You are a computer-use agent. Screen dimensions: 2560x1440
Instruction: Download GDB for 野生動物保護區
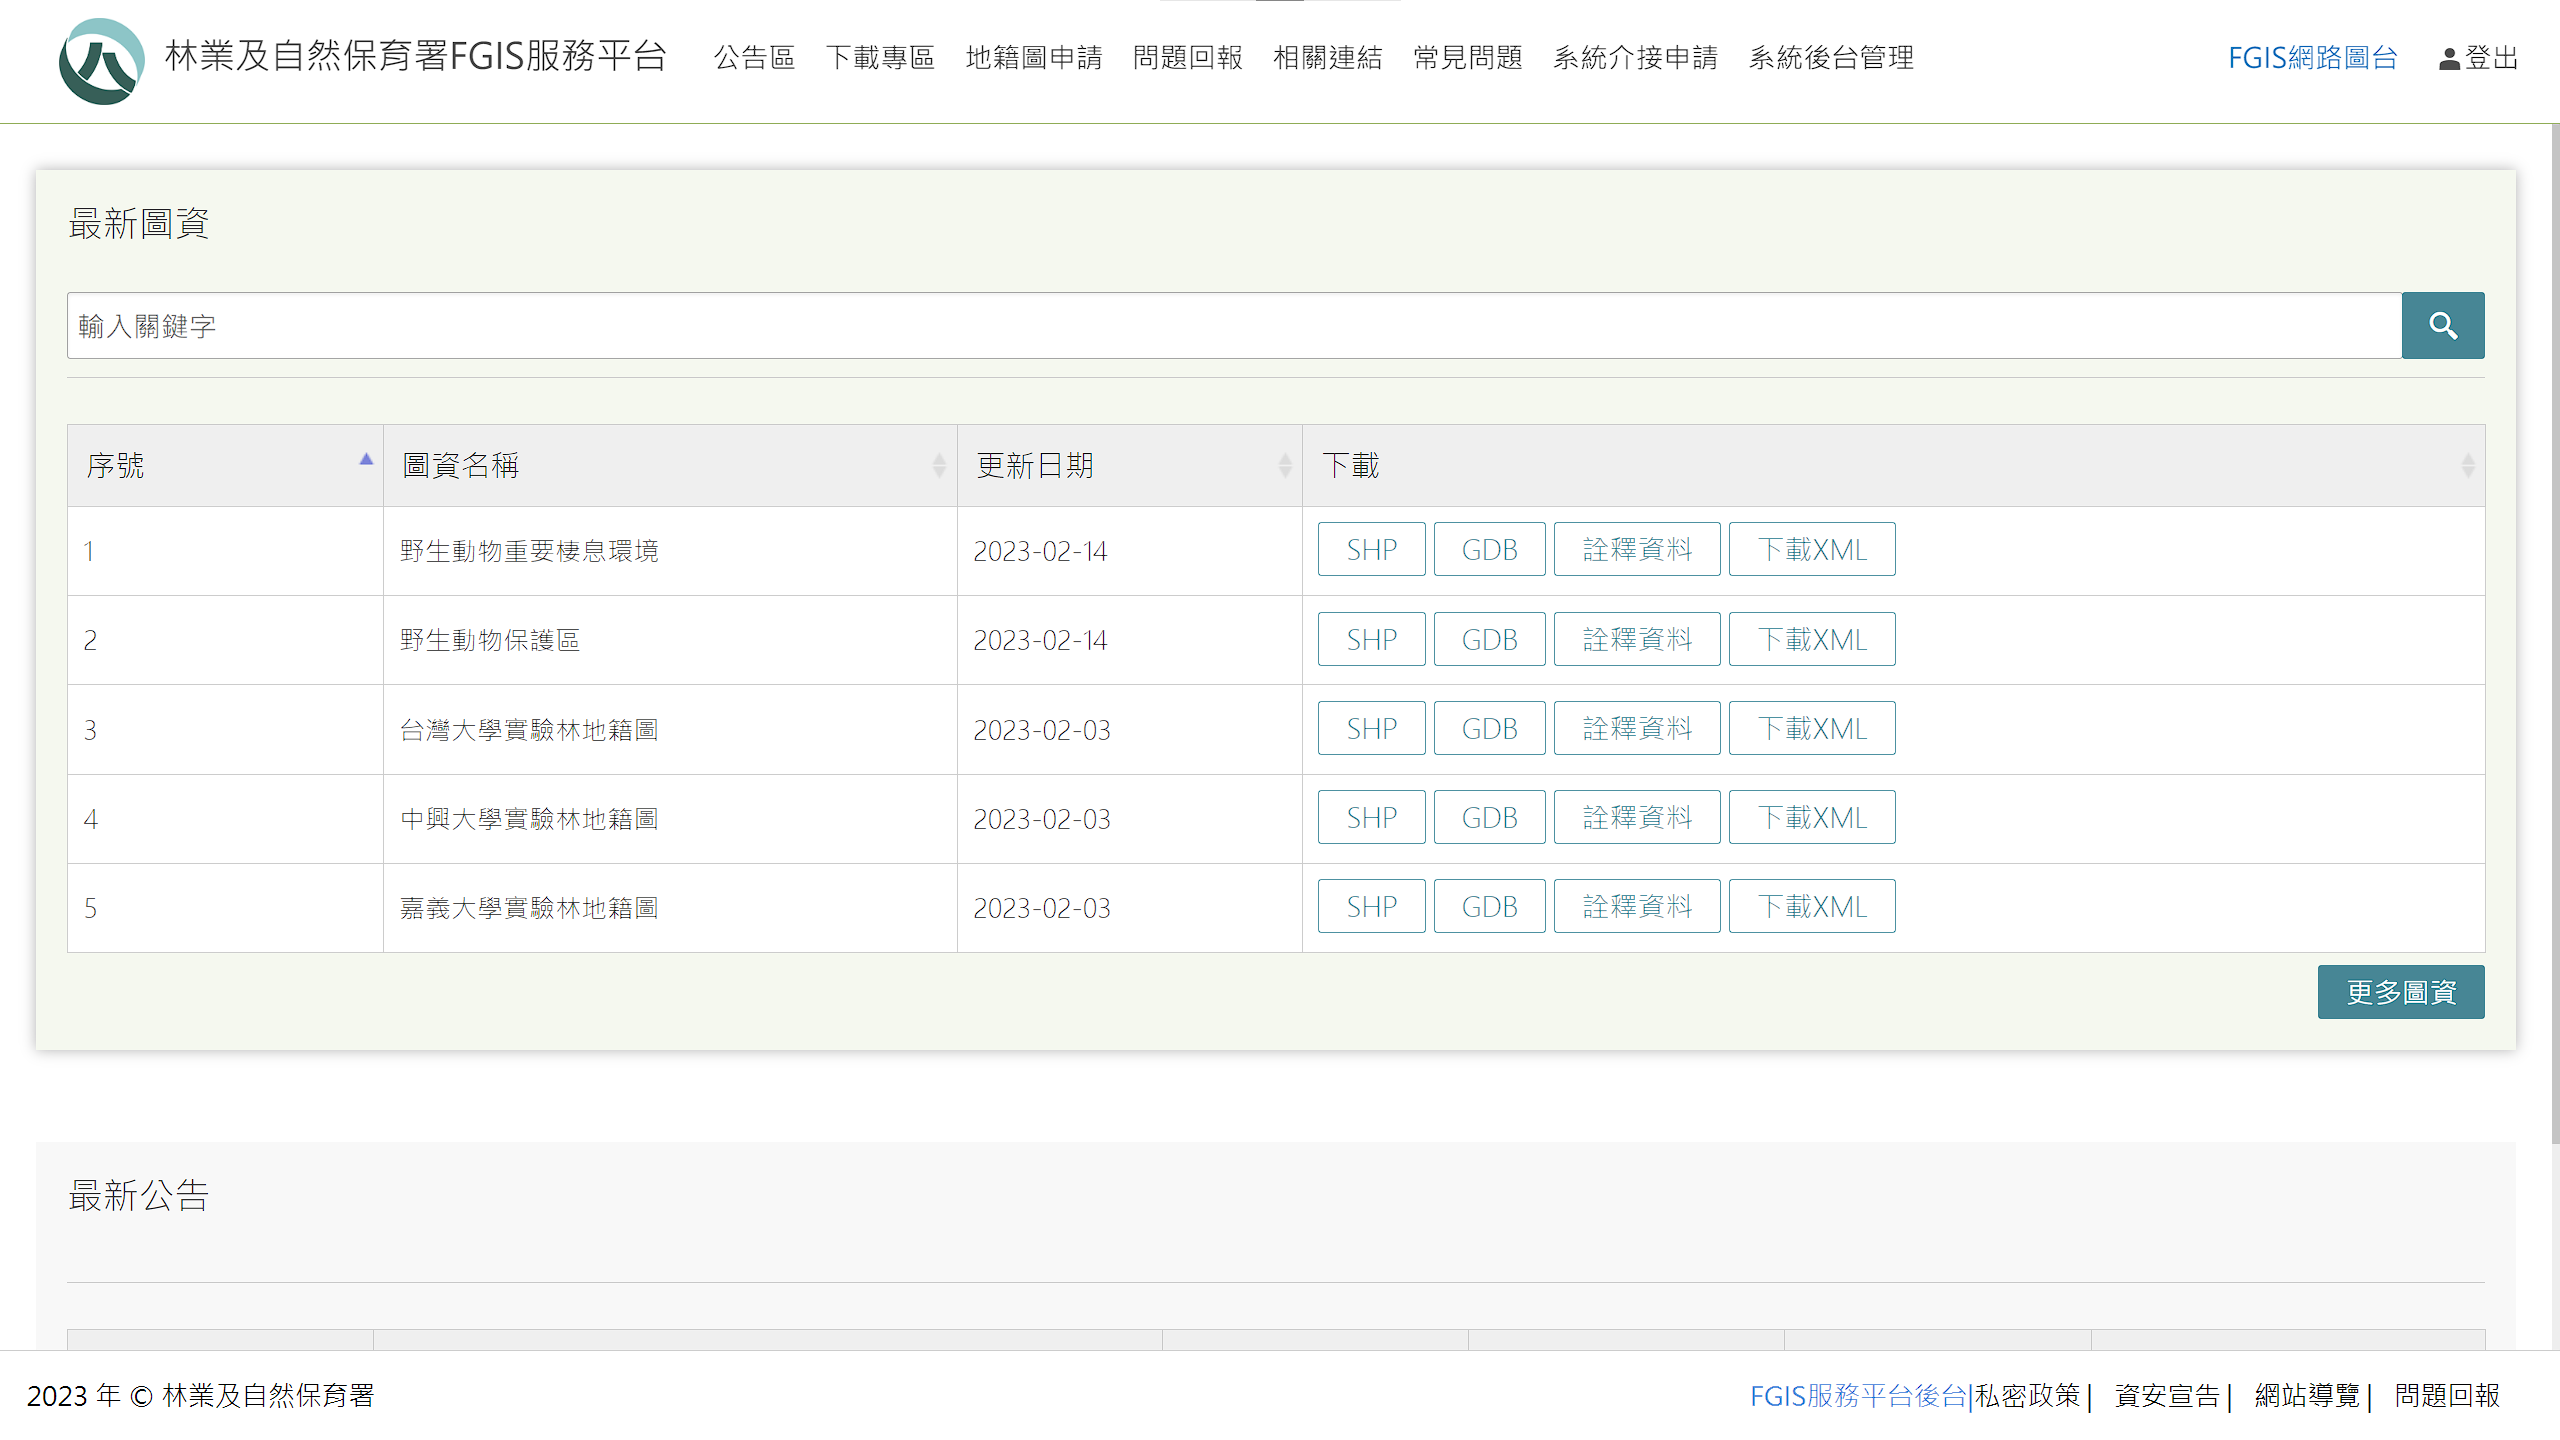click(1489, 639)
